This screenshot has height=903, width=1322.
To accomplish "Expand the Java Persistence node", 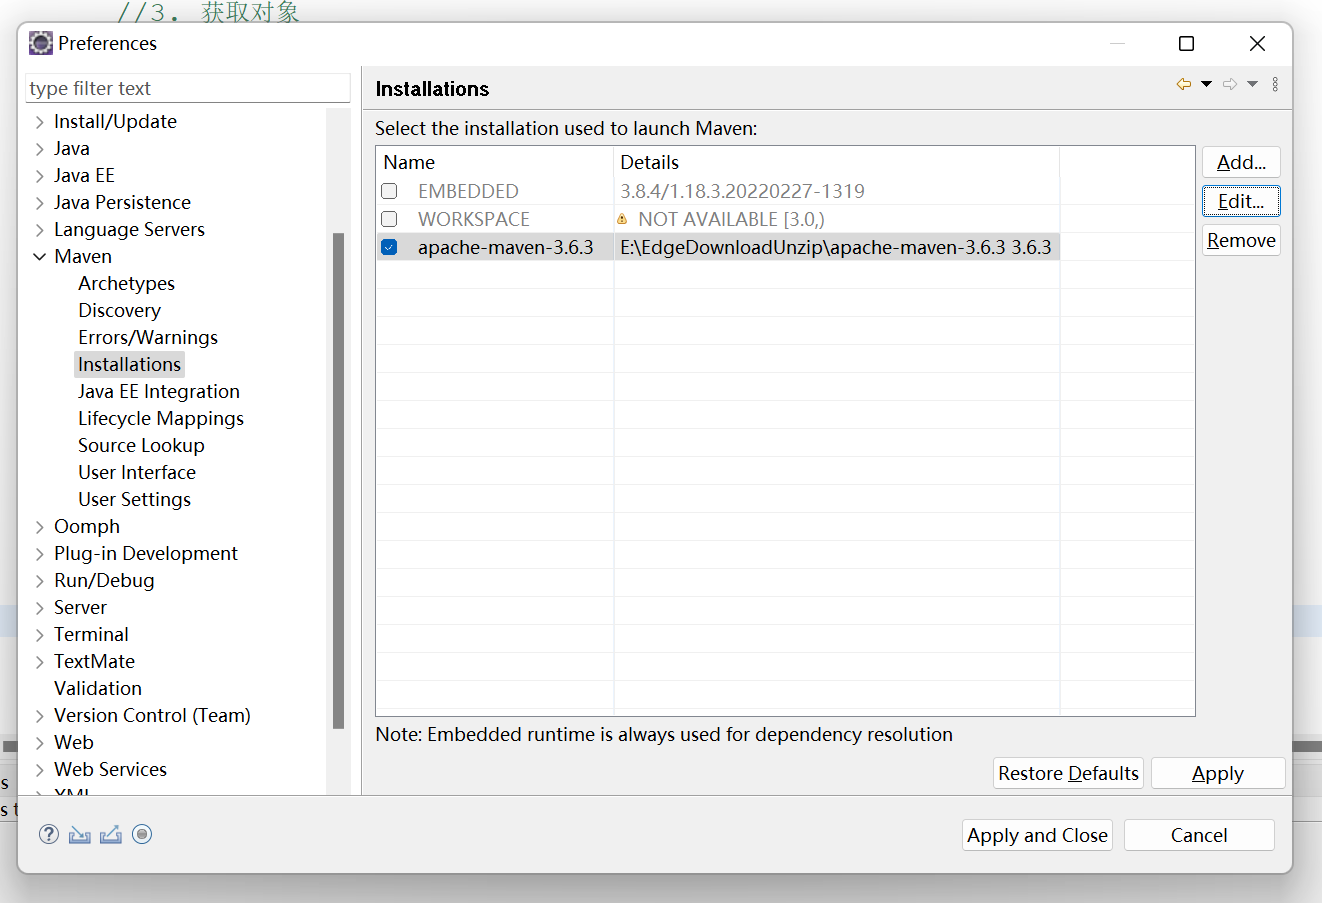I will (x=40, y=203).
